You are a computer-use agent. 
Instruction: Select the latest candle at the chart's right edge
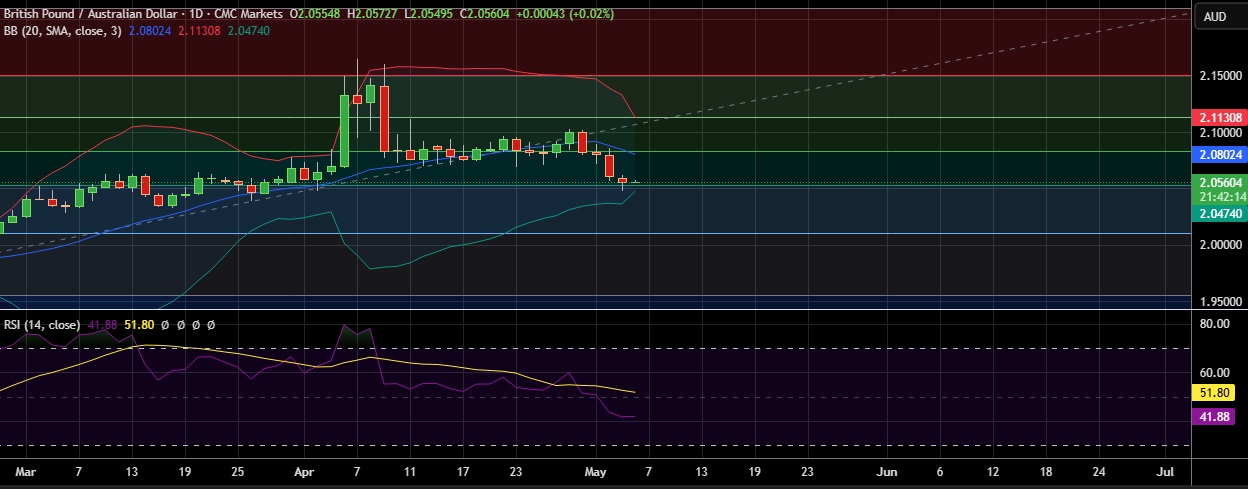click(x=635, y=182)
